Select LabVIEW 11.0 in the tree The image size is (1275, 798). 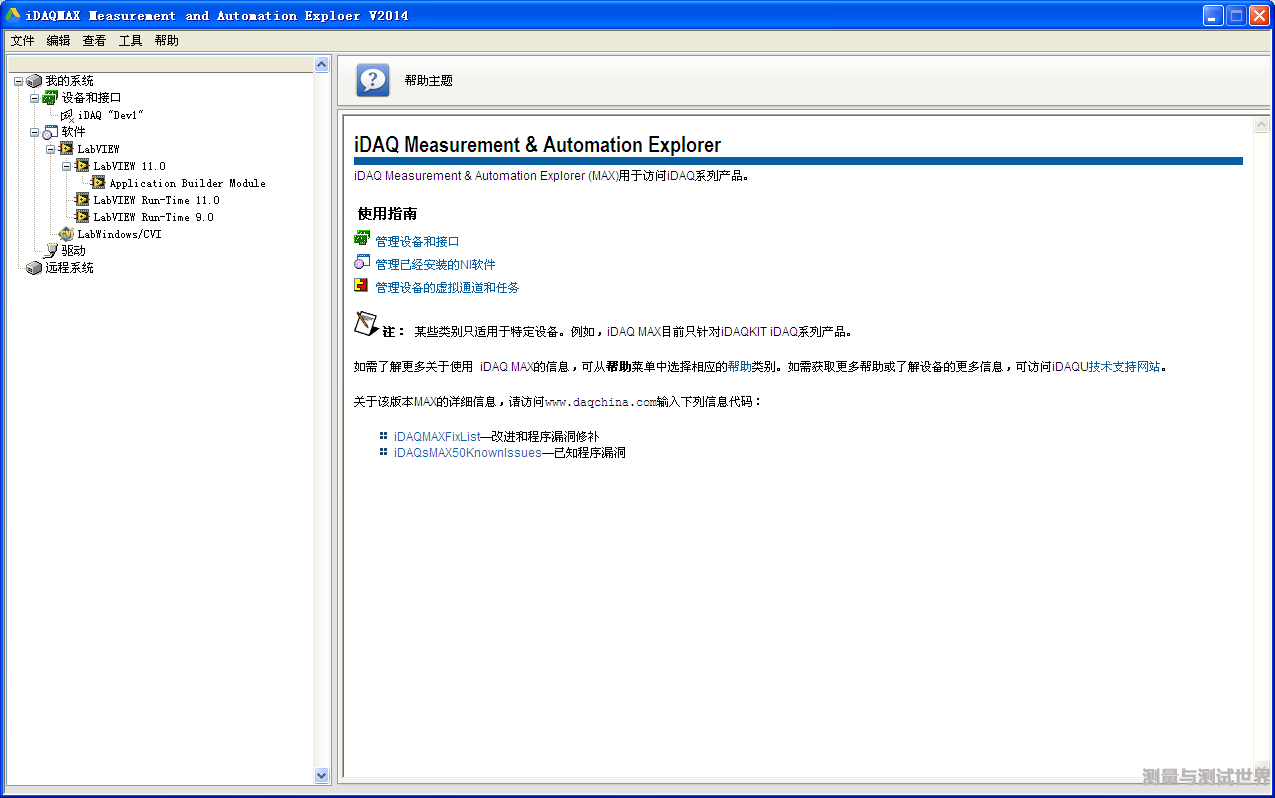[x=129, y=166]
